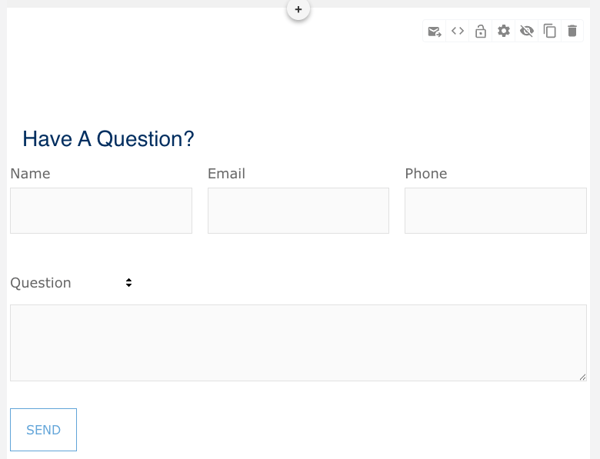Viewport: 600px width, 459px height.
Task: Select the Email field label
Action: click(x=227, y=174)
